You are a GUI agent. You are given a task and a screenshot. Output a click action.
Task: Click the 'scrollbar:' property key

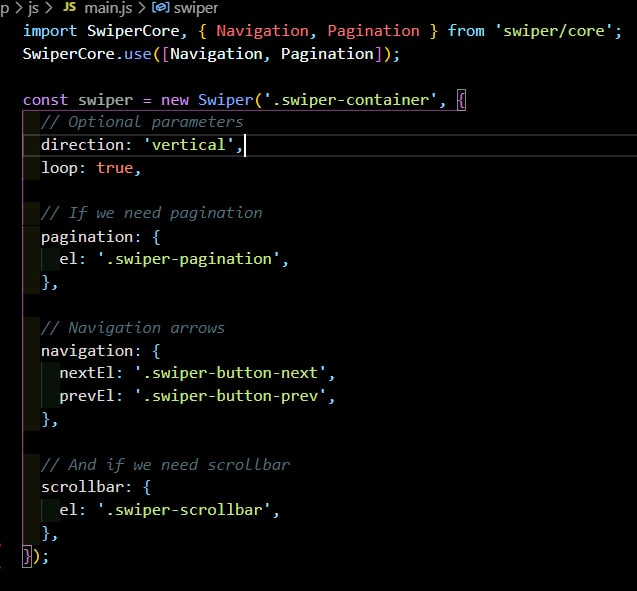[87, 487]
